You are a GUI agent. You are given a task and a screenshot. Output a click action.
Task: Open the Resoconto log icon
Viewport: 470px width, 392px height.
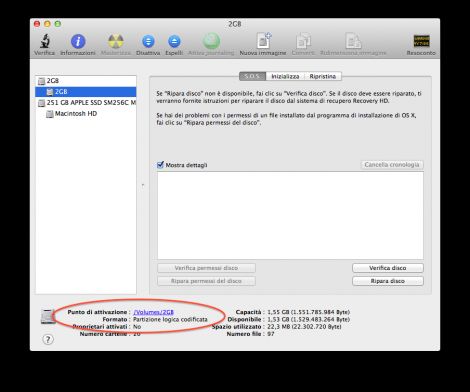point(421,41)
